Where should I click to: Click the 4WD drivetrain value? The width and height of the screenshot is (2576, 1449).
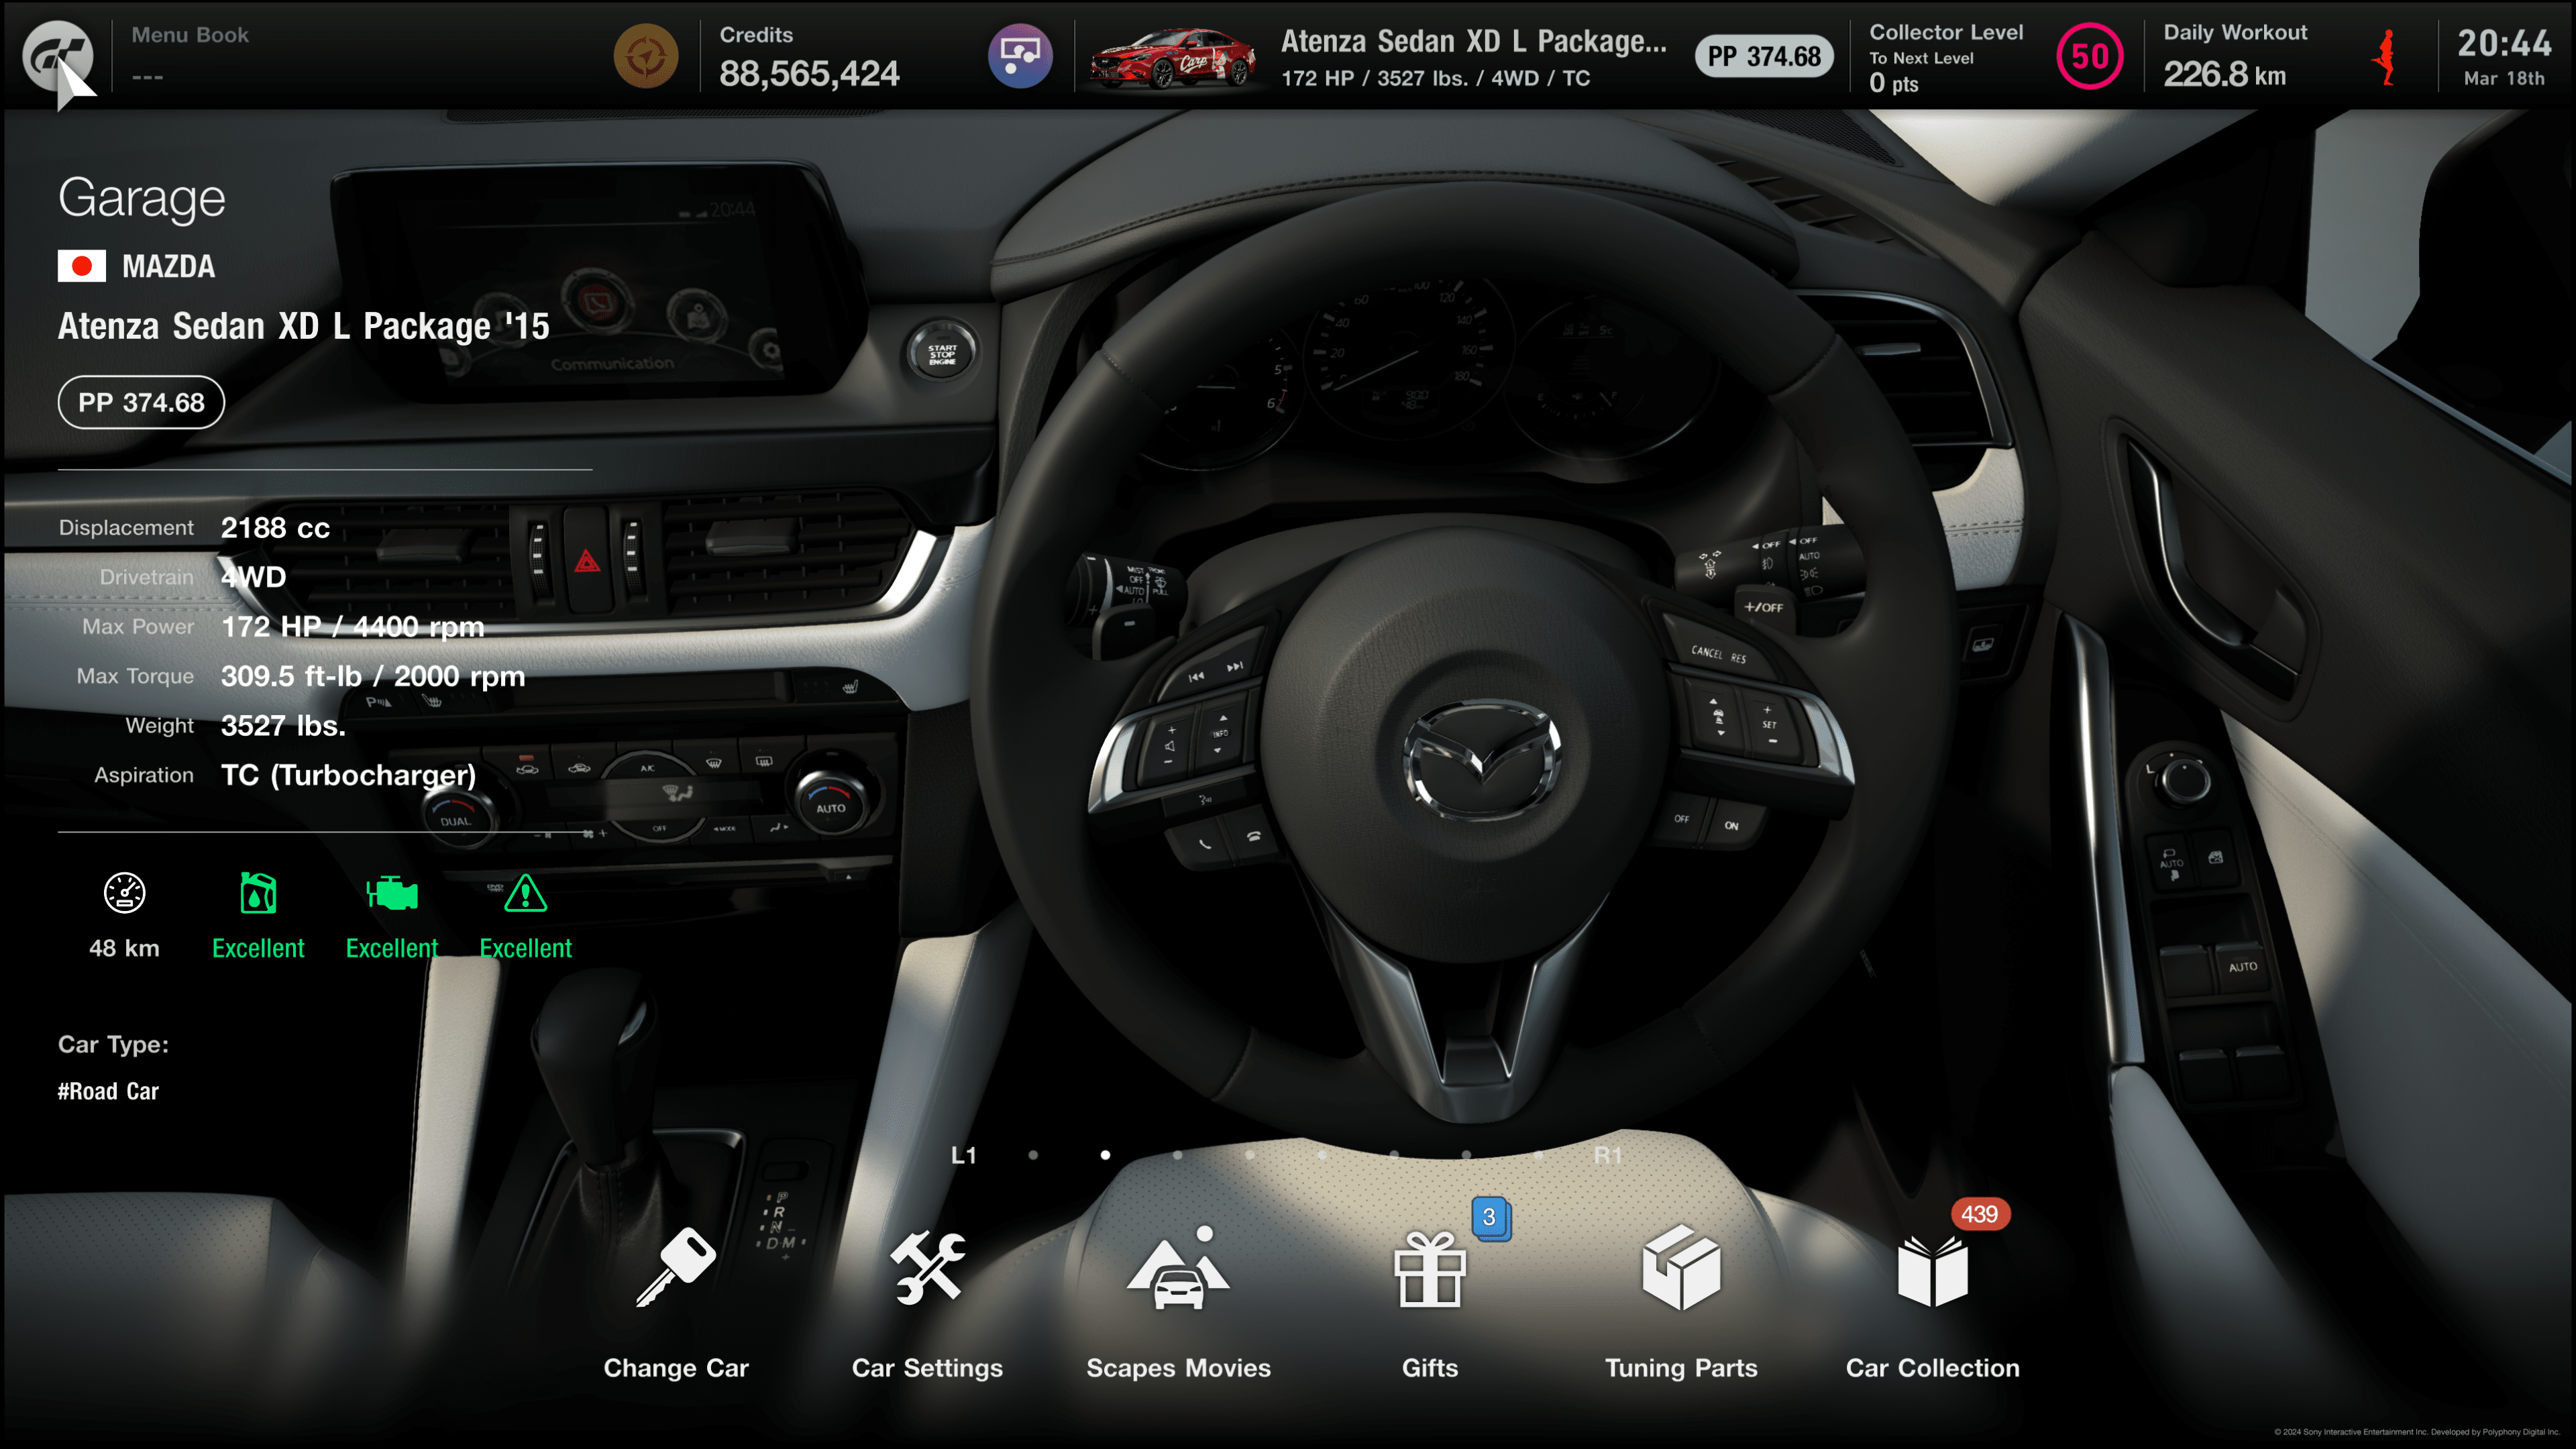click(253, 577)
